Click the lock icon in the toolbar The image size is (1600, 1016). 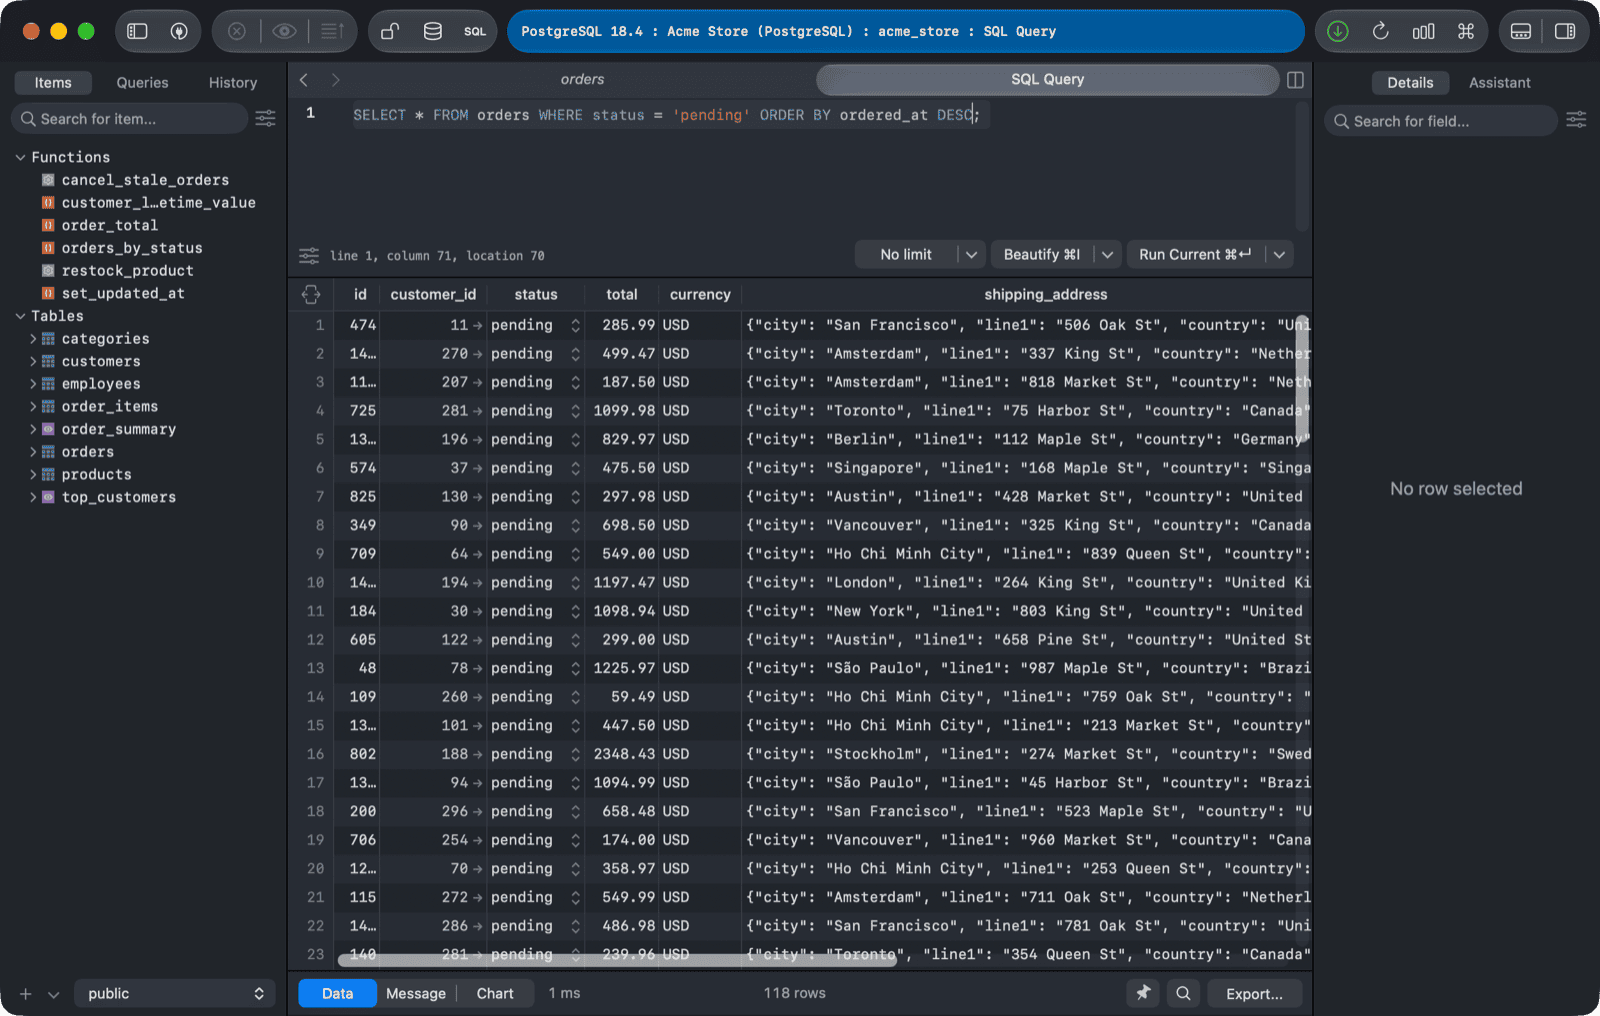tap(390, 31)
